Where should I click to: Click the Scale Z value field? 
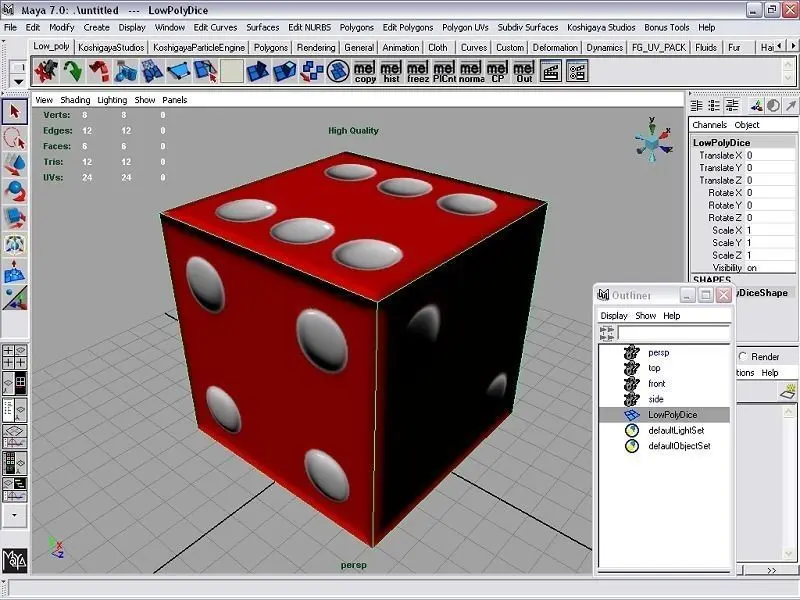(770, 255)
